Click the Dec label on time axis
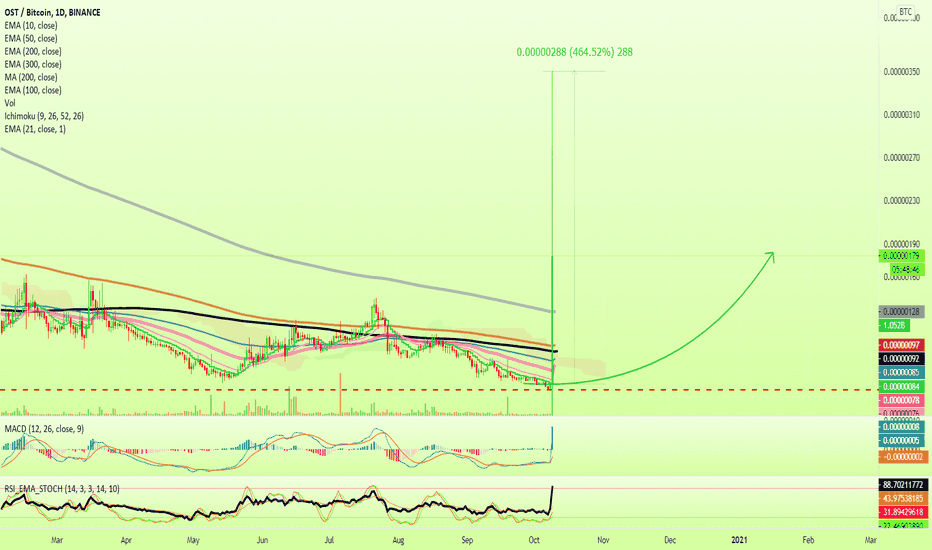The width and height of the screenshot is (932, 550). 670,540
